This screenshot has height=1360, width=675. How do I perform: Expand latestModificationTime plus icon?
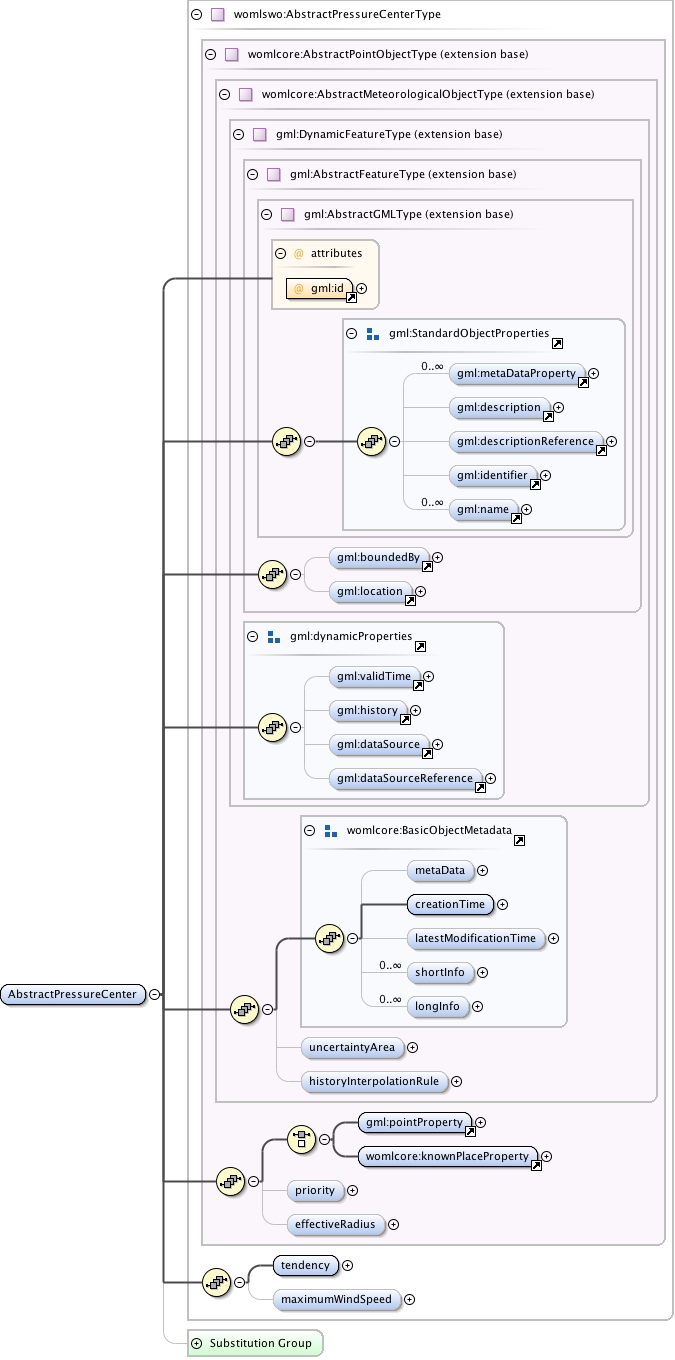(x=554, y=939)
